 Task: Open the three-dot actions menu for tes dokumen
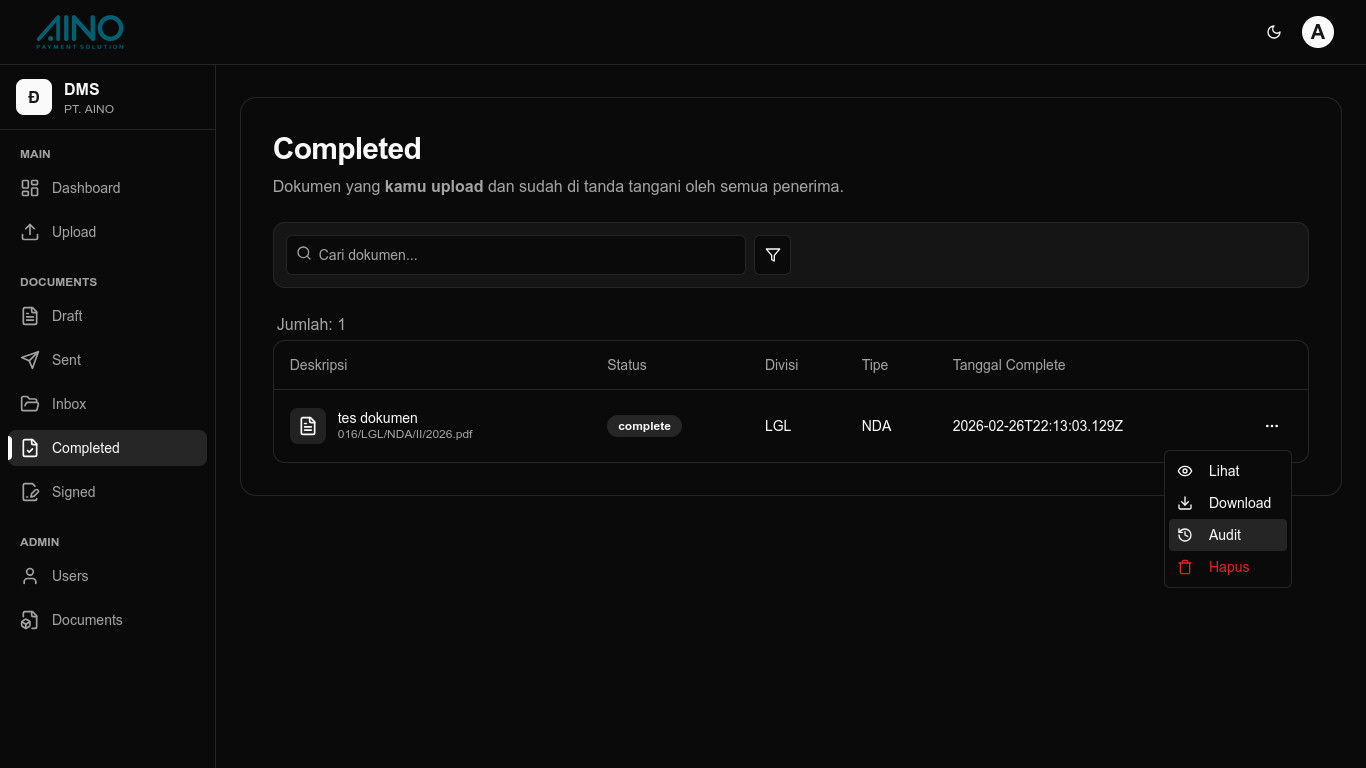[x=1272, y=426]
